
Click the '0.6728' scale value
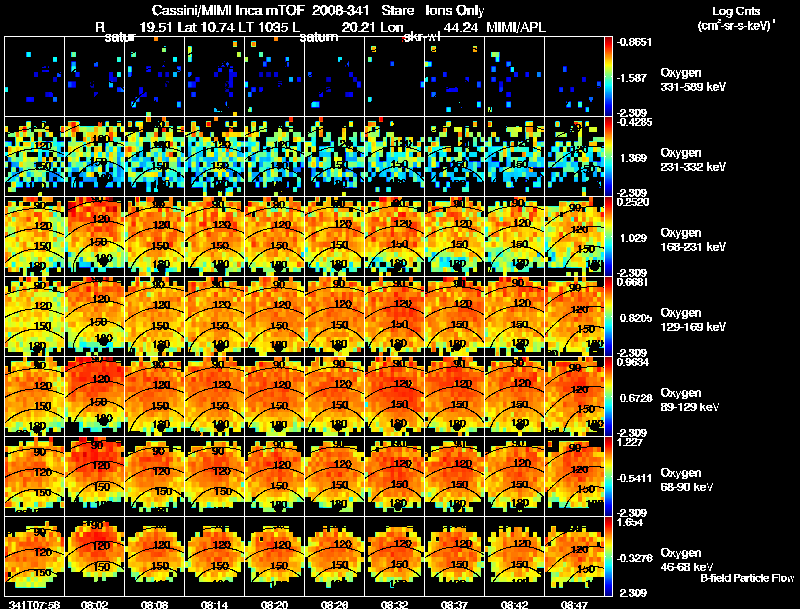pos(636,398)
